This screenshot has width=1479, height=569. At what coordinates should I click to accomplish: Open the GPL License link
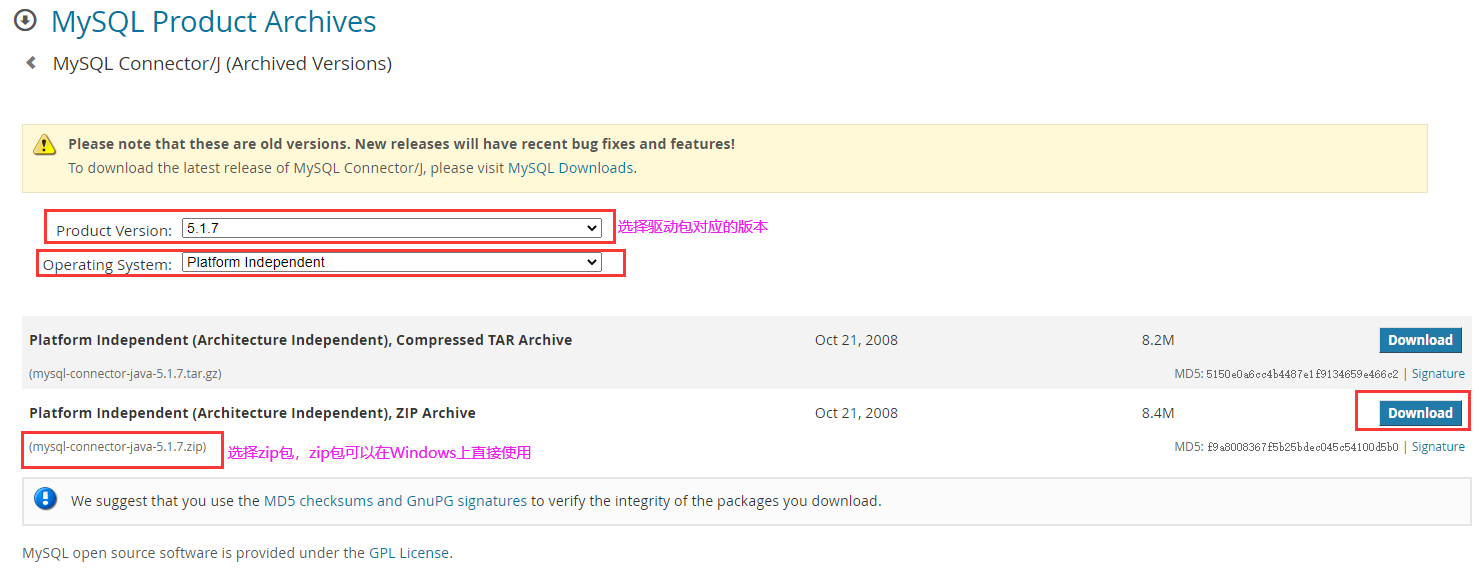(x=409, y=552)
